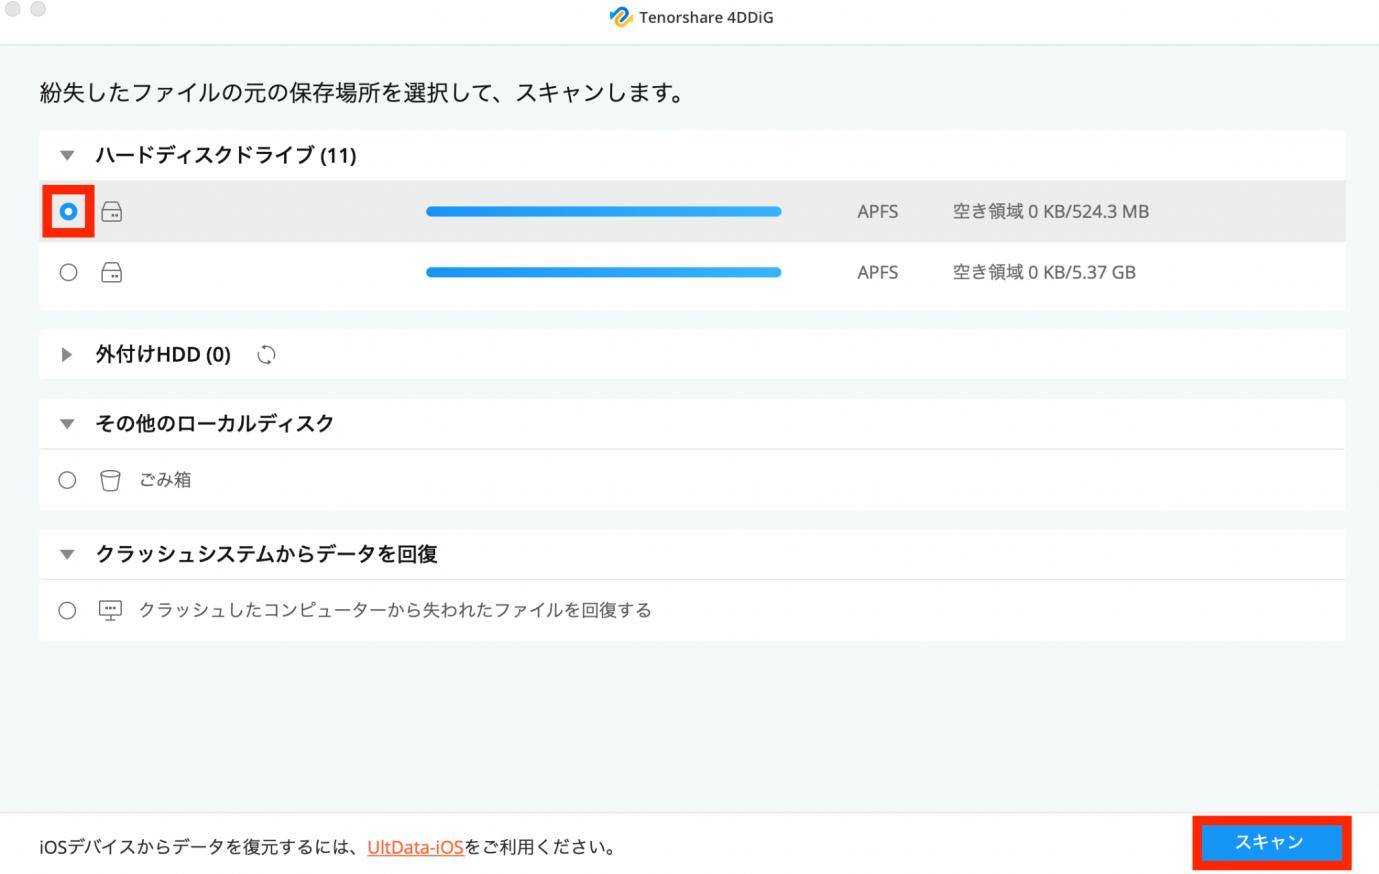This screenshot has width=1379, height=874.
Task: Collapse the クラッシュシステムからデータを回復 section
Action: coord(67,554)
